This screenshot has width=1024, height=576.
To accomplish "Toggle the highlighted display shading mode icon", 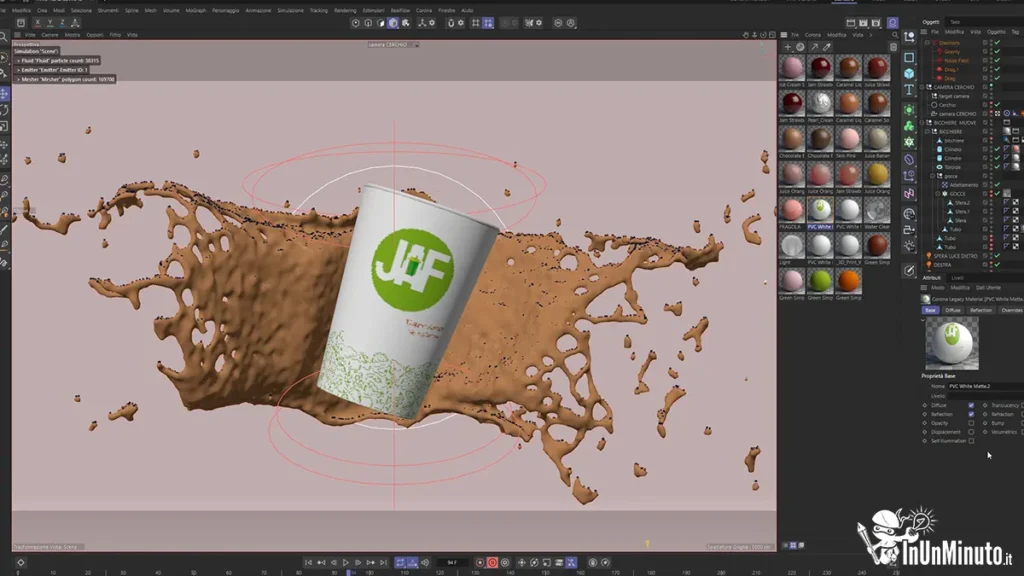I will (393, 23).
